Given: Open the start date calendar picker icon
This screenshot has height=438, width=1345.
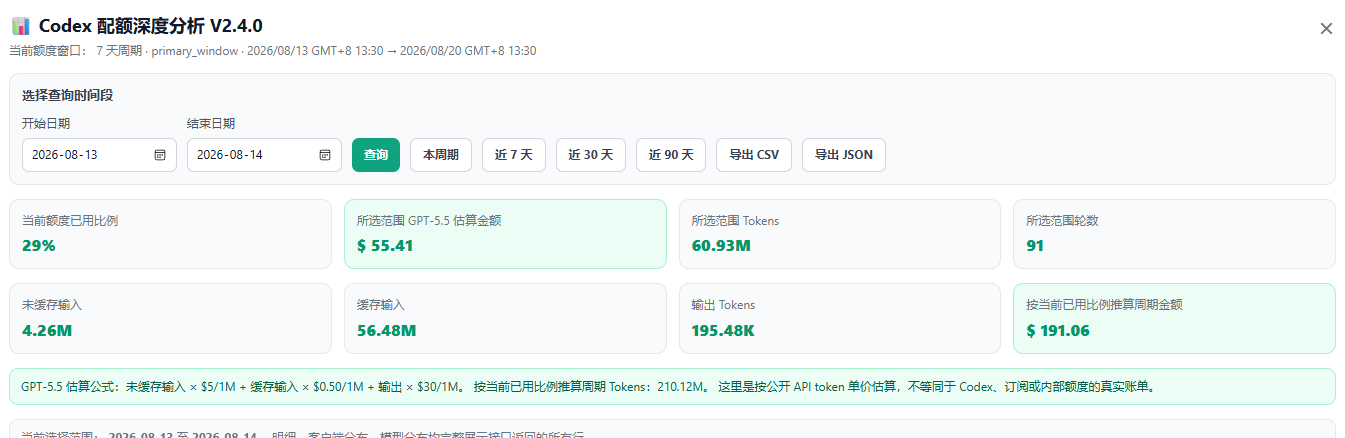Looking at the screenshot, I should [x=160, y=155].
